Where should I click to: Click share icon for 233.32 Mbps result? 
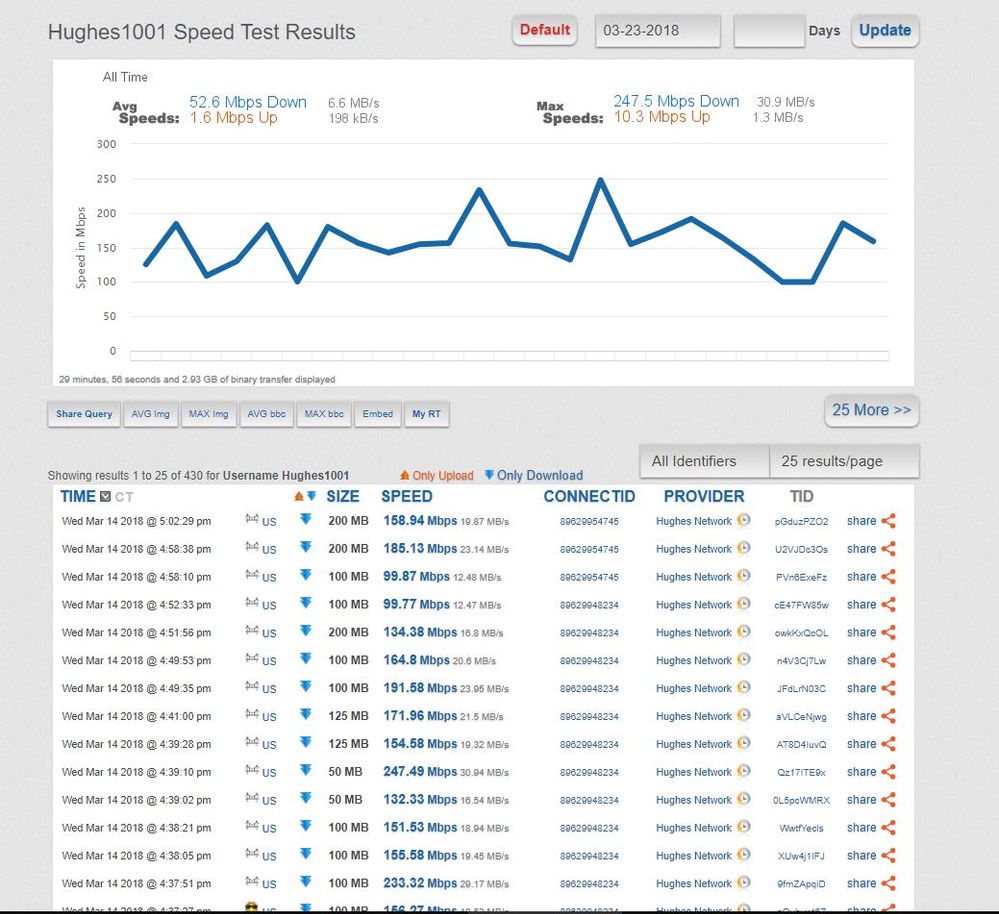coord(888,883)
